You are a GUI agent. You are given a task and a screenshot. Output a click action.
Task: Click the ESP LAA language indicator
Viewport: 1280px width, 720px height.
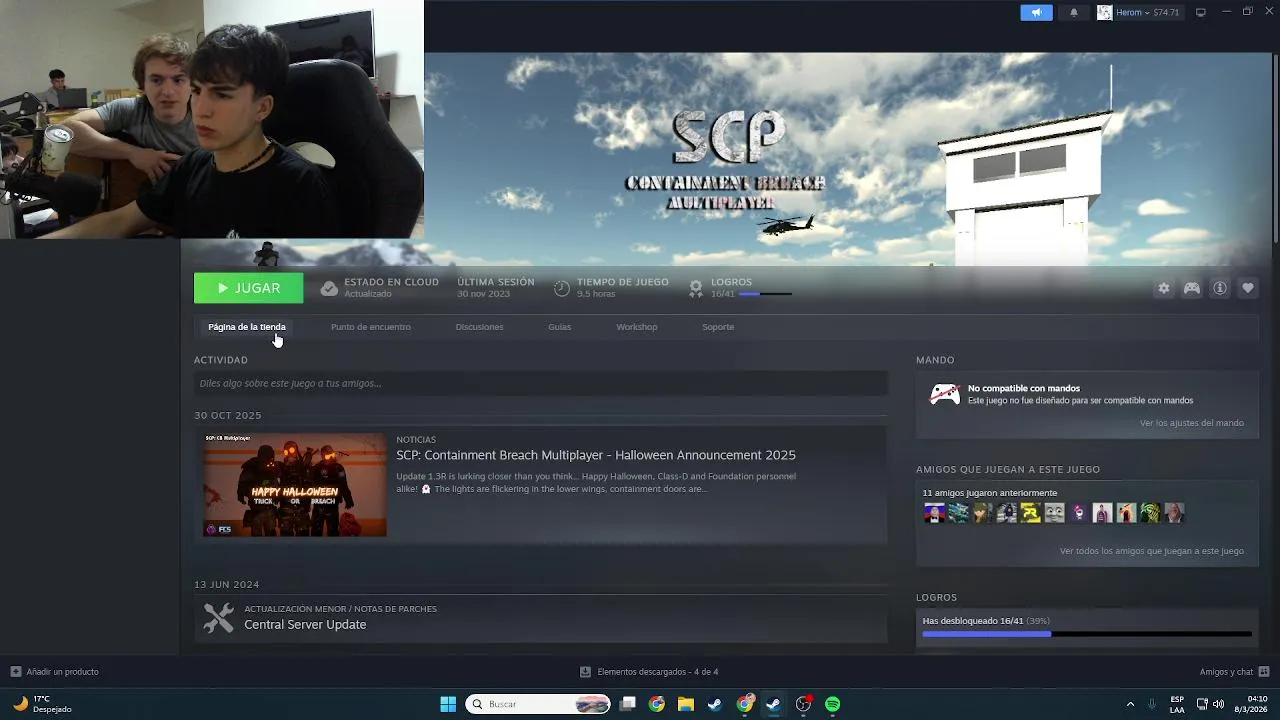coord(1177,704)
